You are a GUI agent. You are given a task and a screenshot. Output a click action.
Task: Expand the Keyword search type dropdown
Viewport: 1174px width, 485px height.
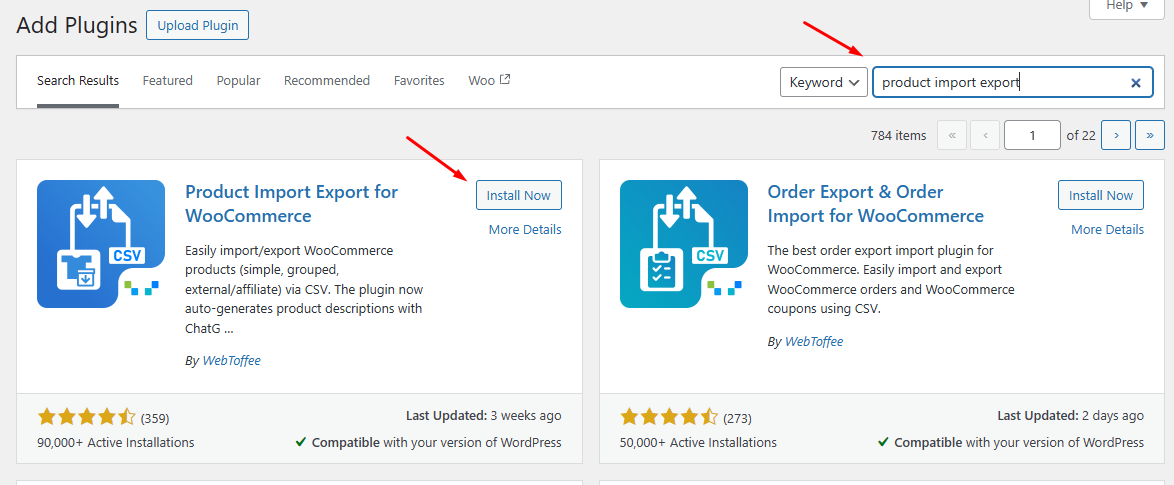(x=824, y=82)
